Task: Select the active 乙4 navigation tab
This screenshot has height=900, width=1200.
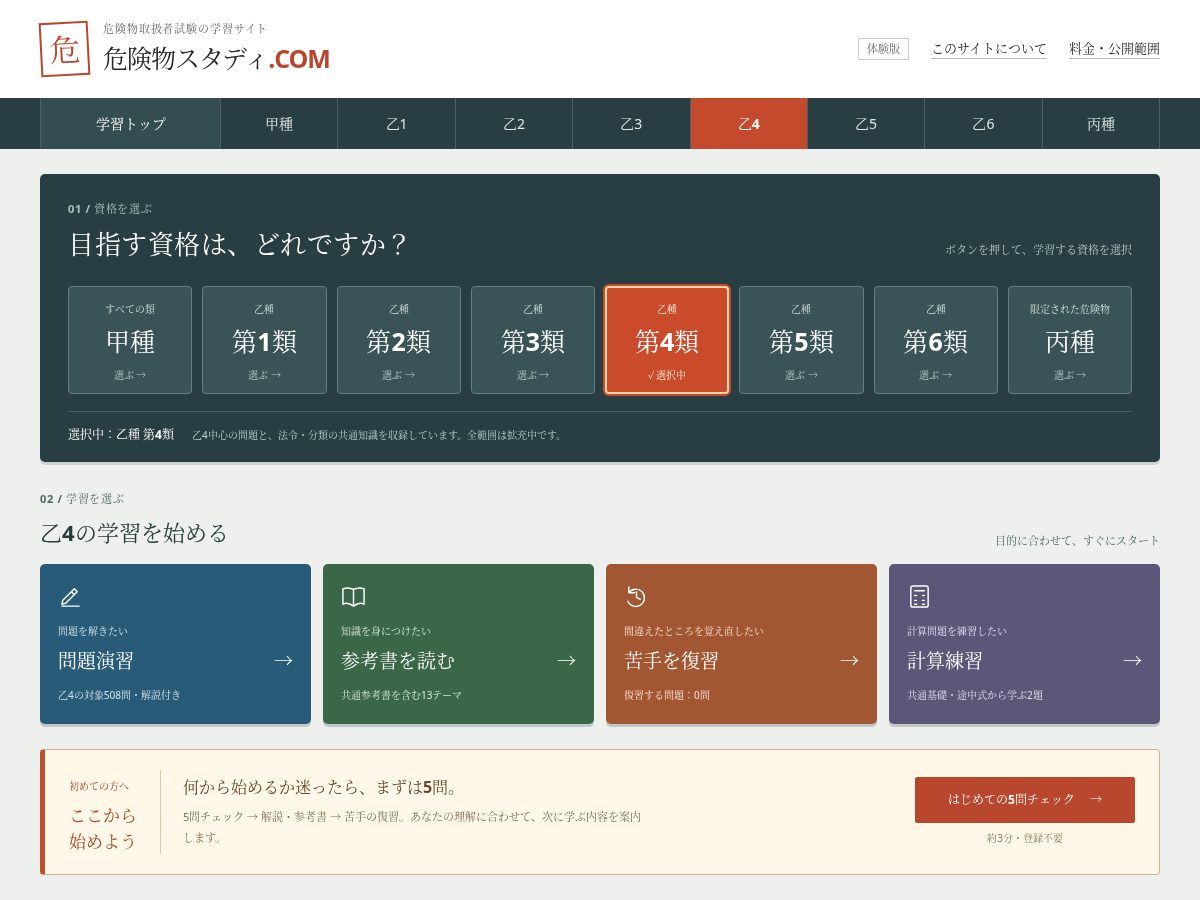Action: click(x=749, y=124)
